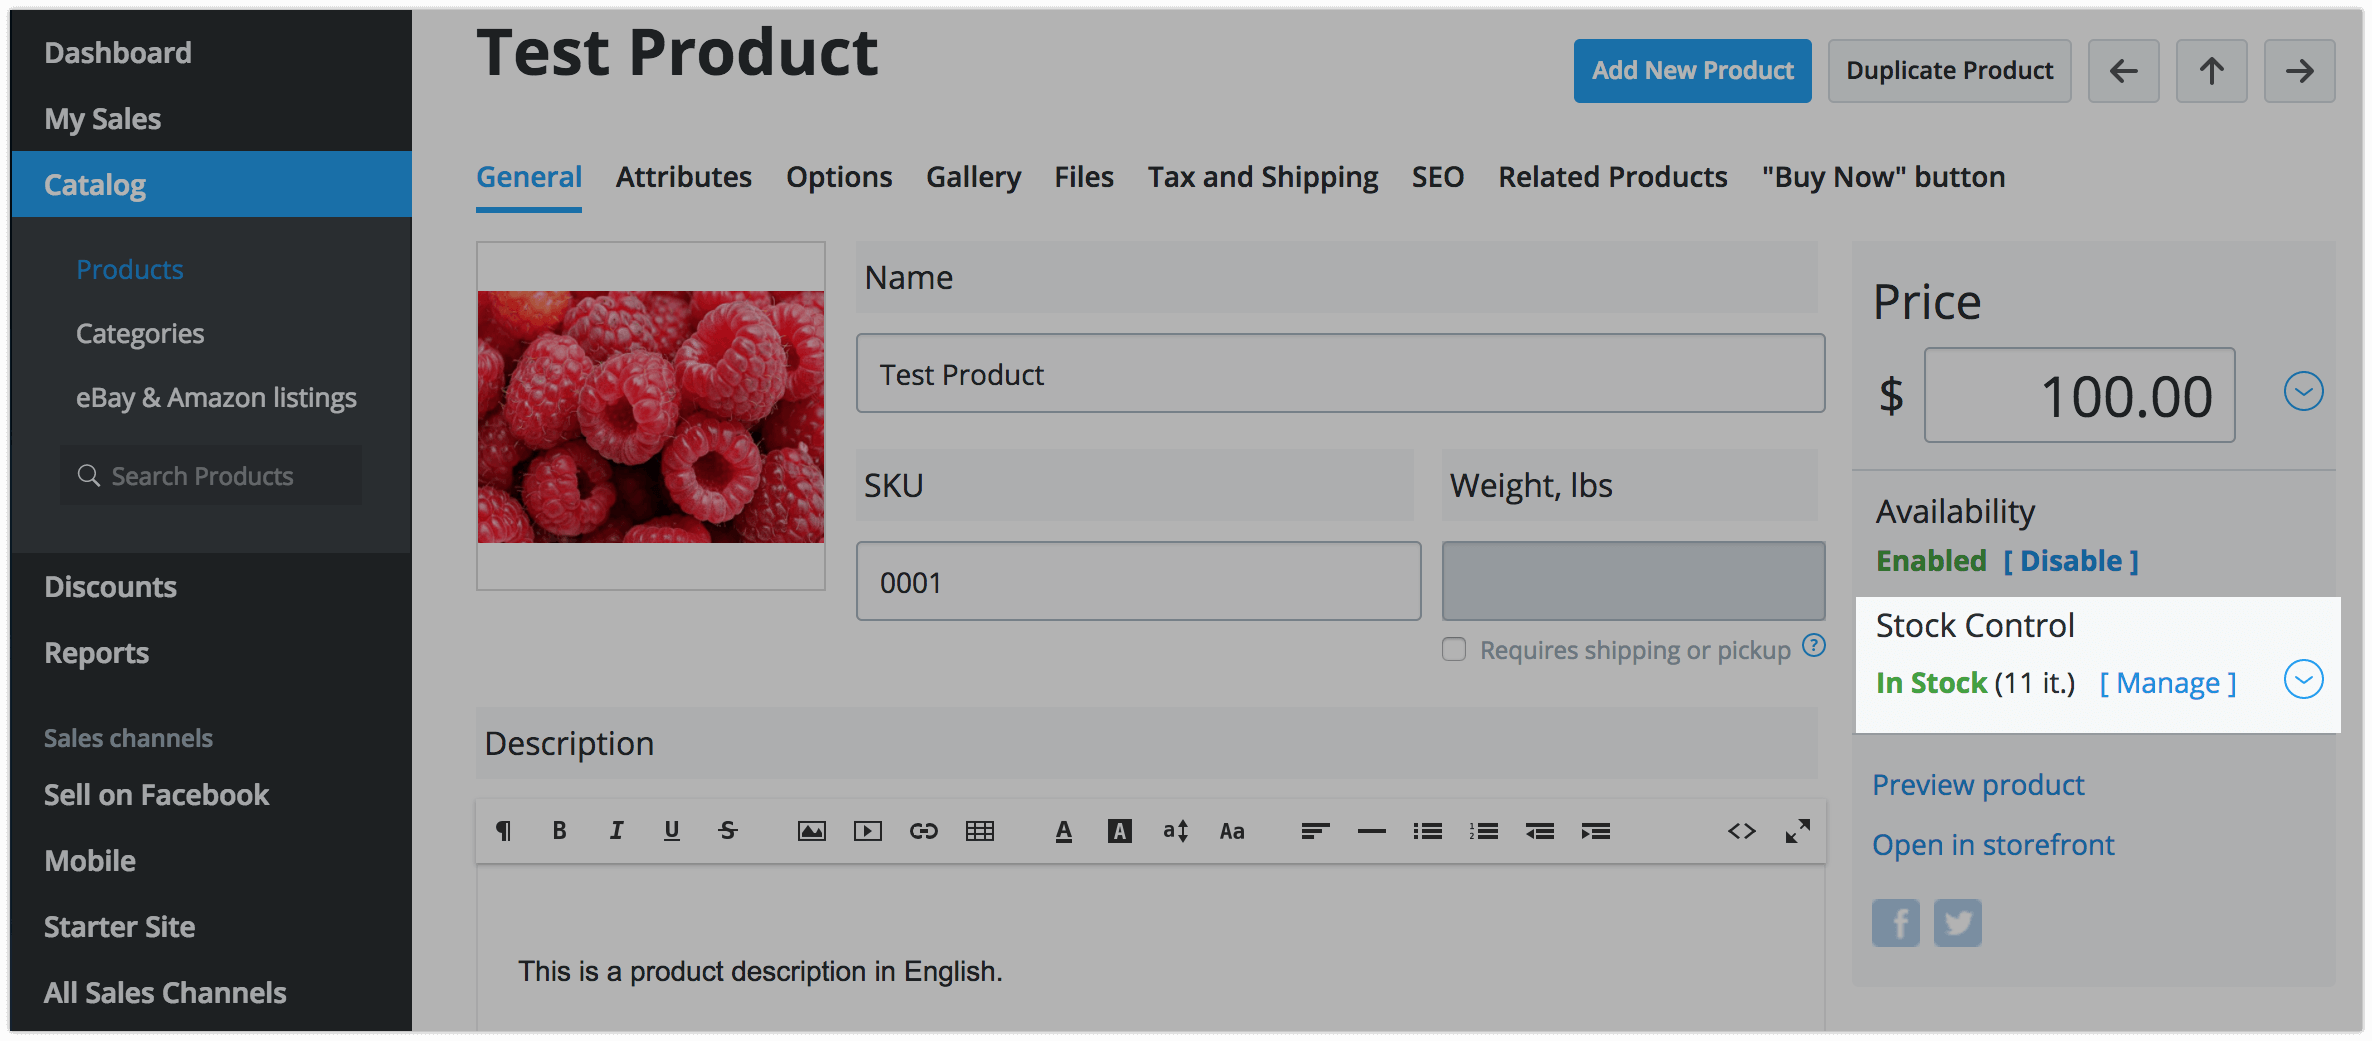Disable the product availability

[x=2070, y=561]
